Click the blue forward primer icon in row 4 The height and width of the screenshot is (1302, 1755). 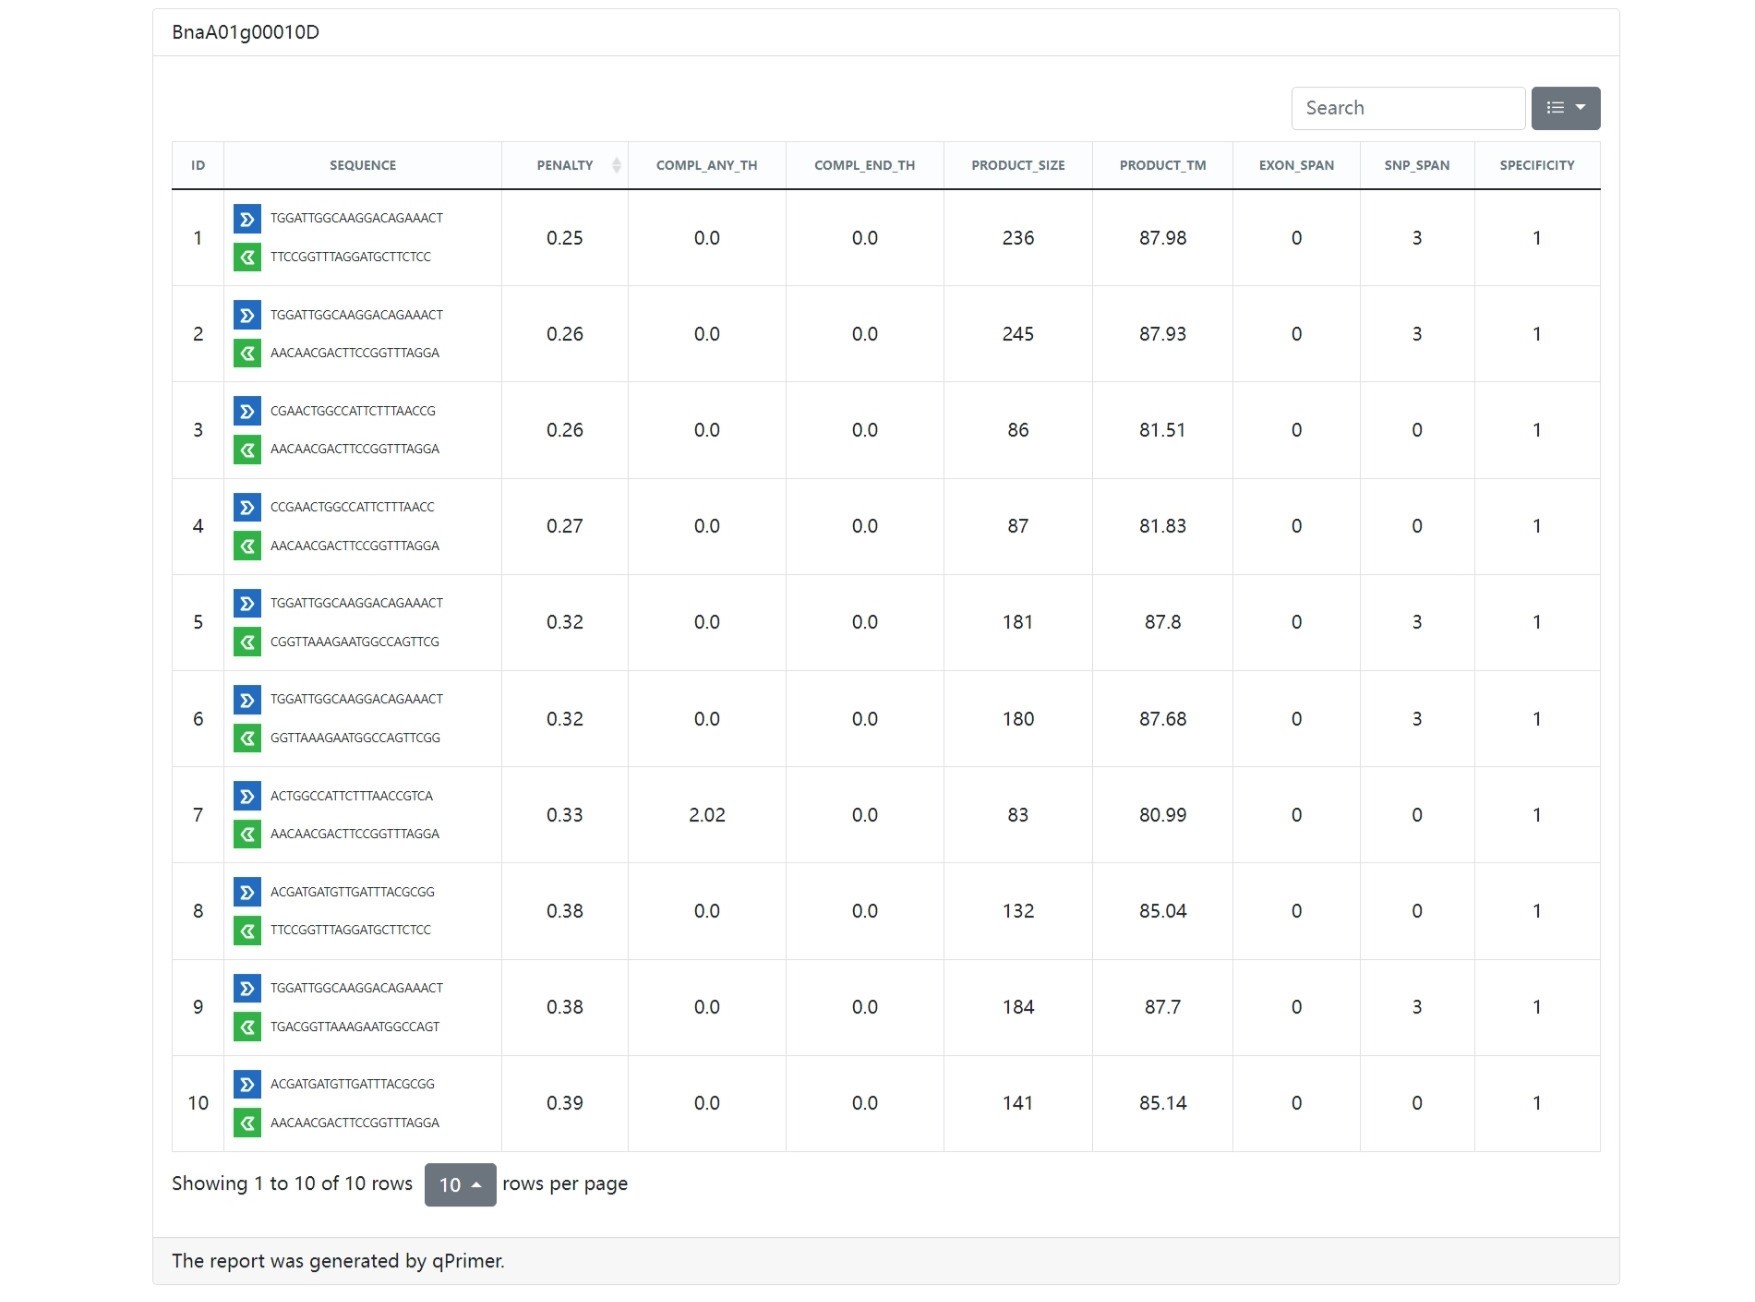click(246, 507)
